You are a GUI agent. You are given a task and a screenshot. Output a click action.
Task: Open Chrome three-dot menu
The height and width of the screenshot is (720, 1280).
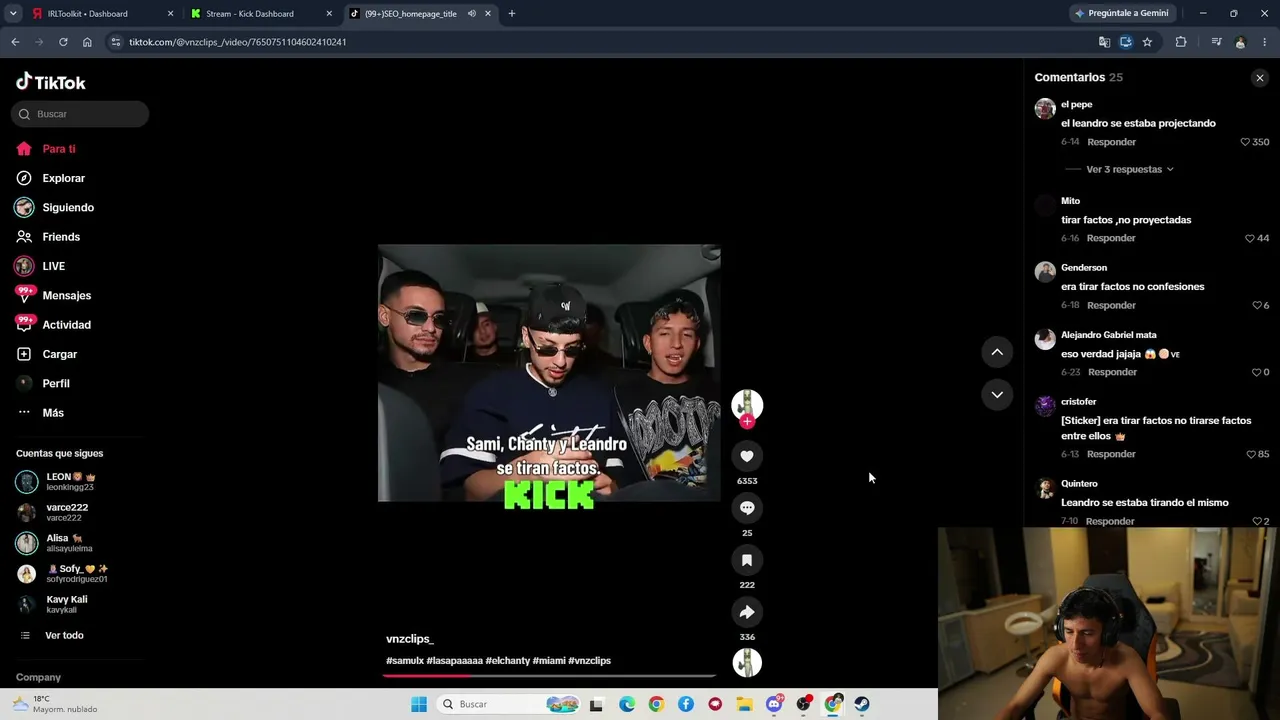(x=1265, y=42)
